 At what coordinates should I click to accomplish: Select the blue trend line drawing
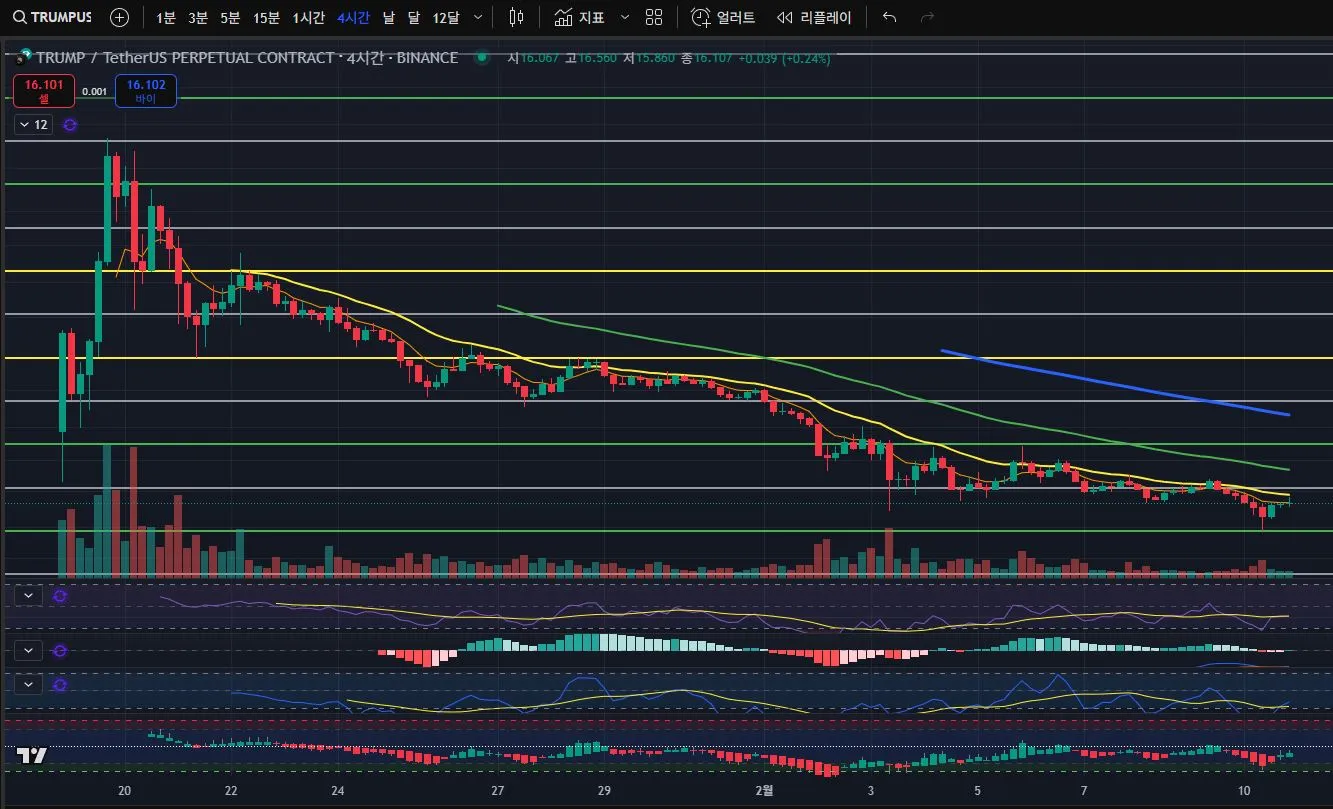(x=1114, y=382)
